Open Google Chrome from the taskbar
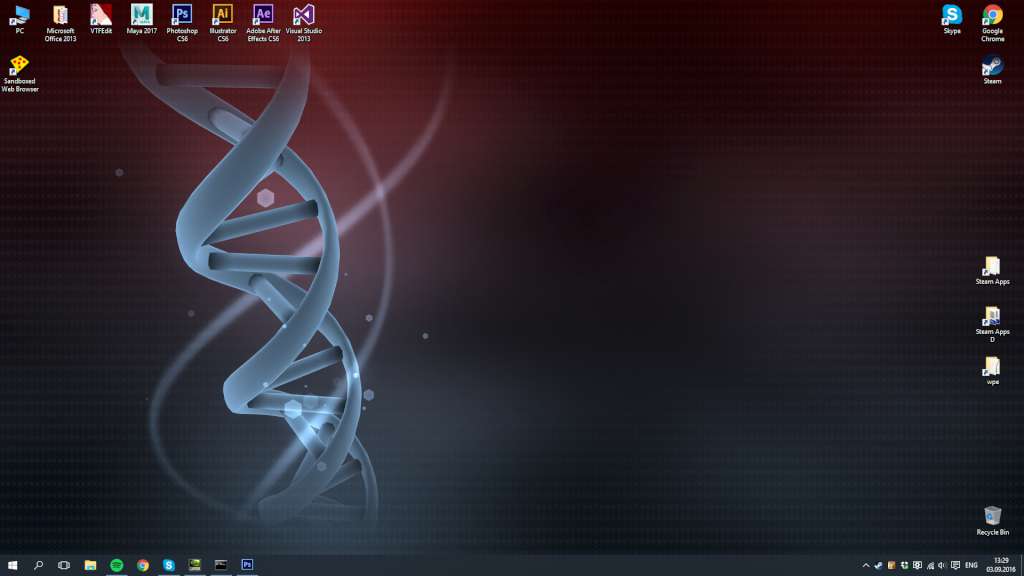 [142, 565]
